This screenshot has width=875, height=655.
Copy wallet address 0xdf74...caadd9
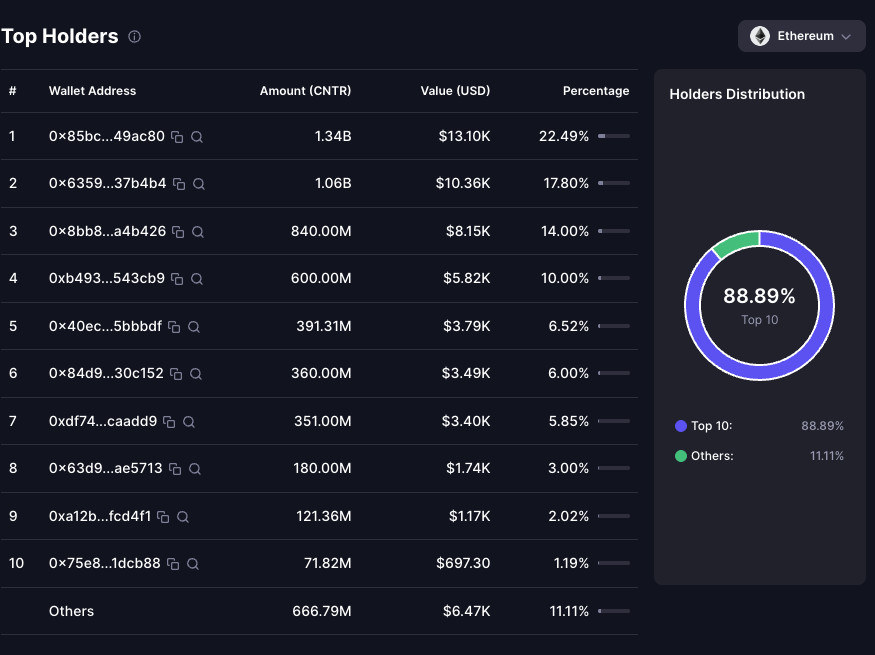coord(169,422)
